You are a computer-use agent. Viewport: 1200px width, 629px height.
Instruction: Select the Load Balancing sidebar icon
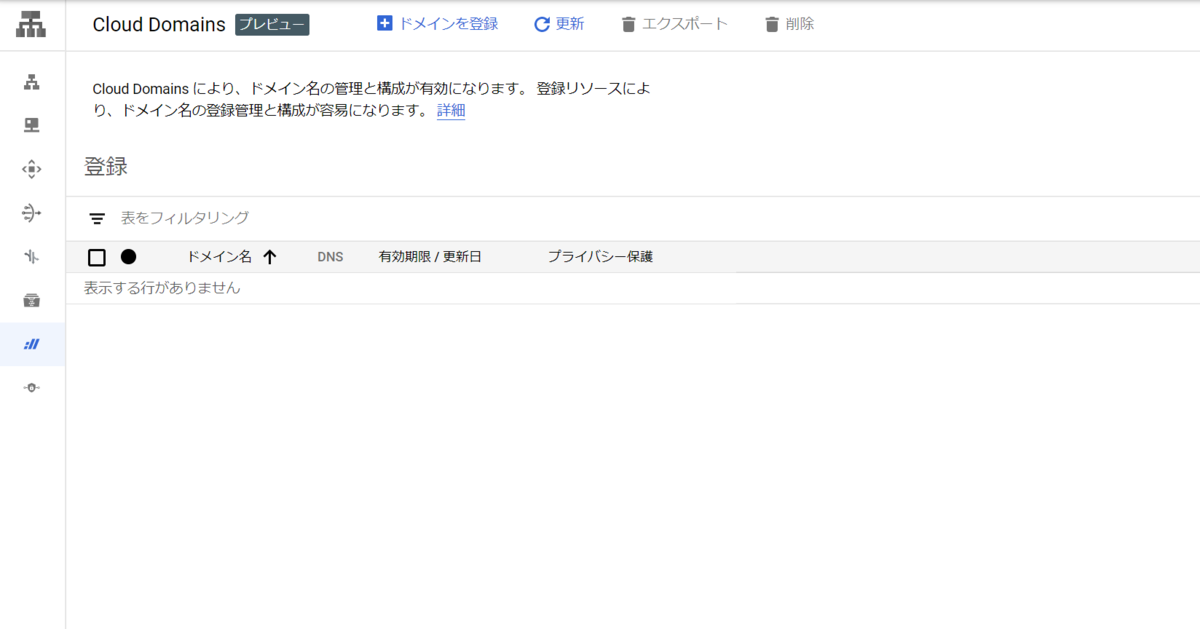31,81
